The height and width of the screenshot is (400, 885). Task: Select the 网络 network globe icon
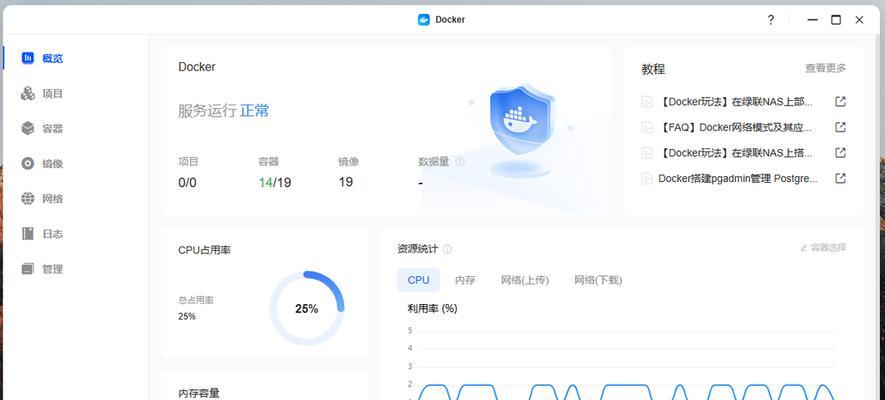tap(28, 199)
